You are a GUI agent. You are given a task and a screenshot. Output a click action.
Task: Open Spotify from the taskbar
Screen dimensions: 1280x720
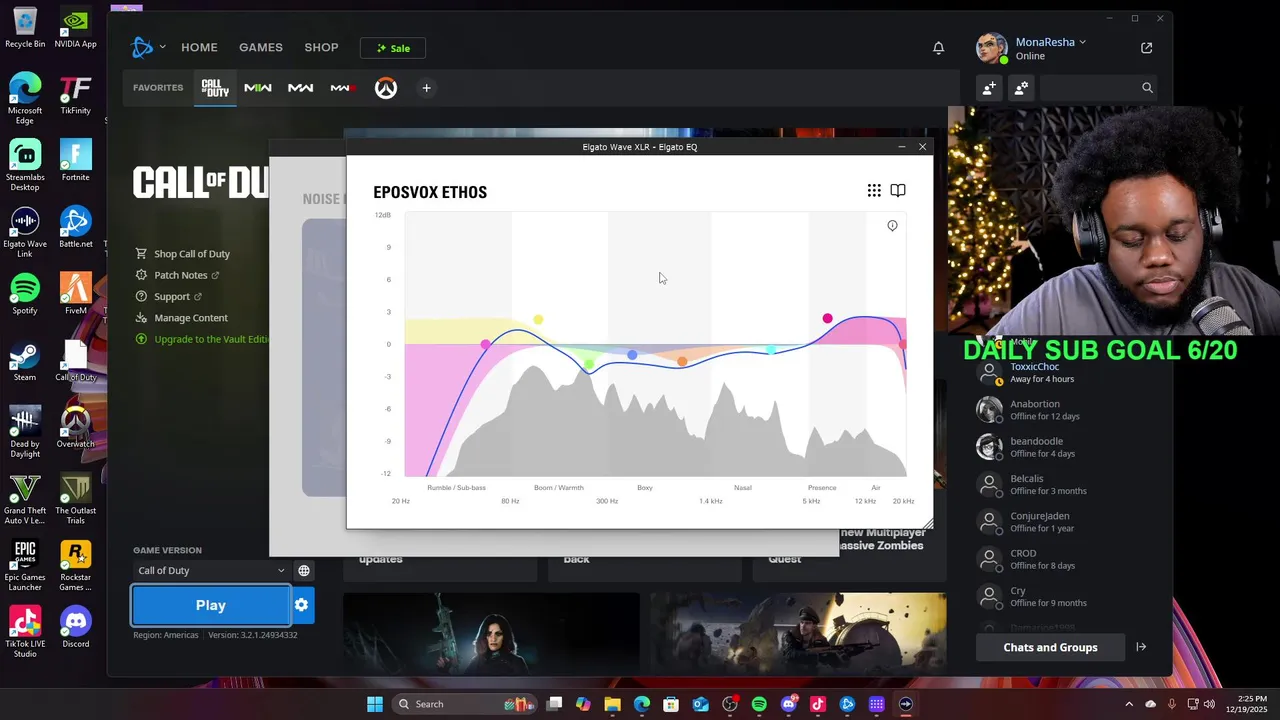[759, 704]
